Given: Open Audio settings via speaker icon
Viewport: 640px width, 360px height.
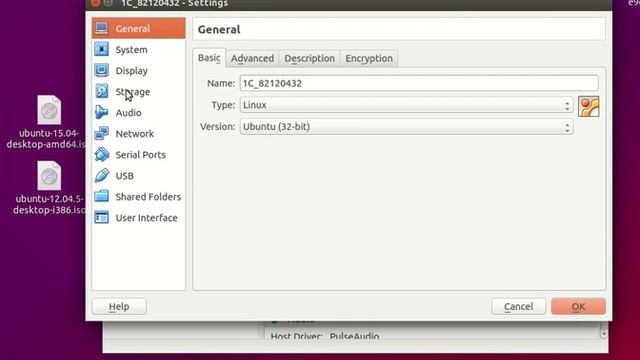Looking at the screenshot, I should click(x=102, y=112).
